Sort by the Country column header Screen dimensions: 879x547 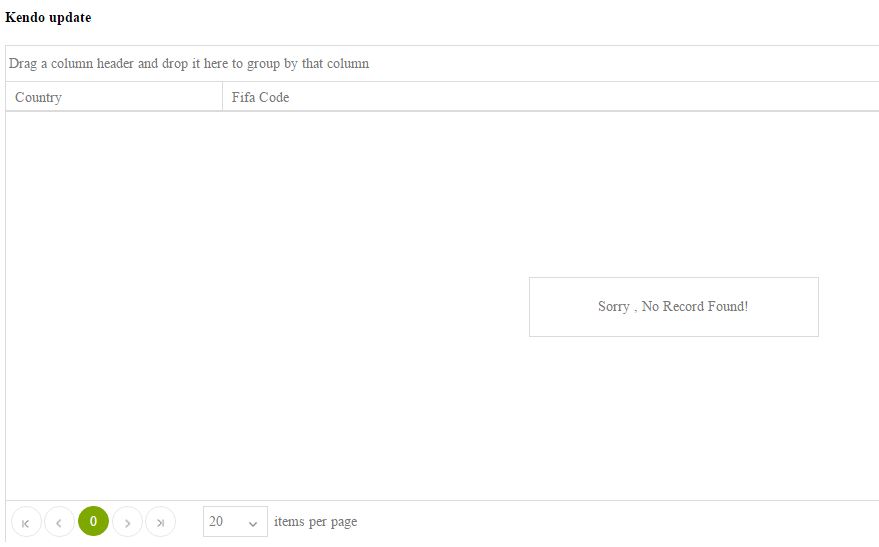point(39,97)
